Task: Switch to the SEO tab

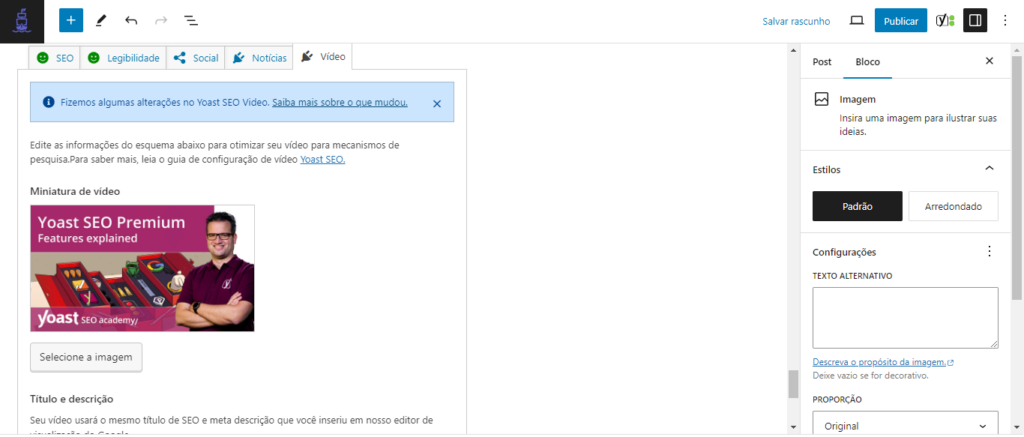Action: pyautogui.click(x=55, y=57)
